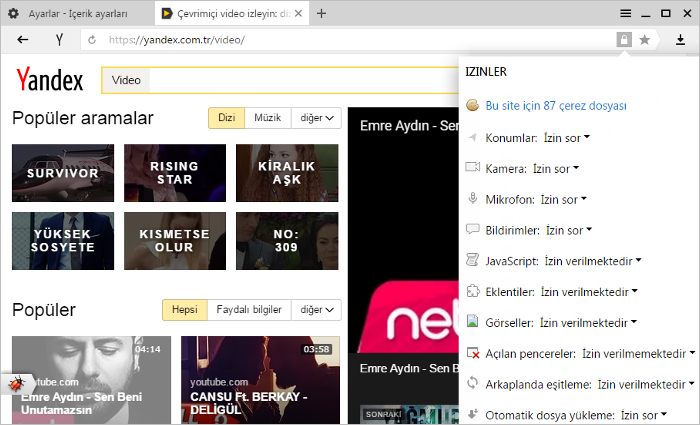Screen dimensions: 700x425
Task: Click the IZINLER panel heading
Action: (x=486, y=72)
